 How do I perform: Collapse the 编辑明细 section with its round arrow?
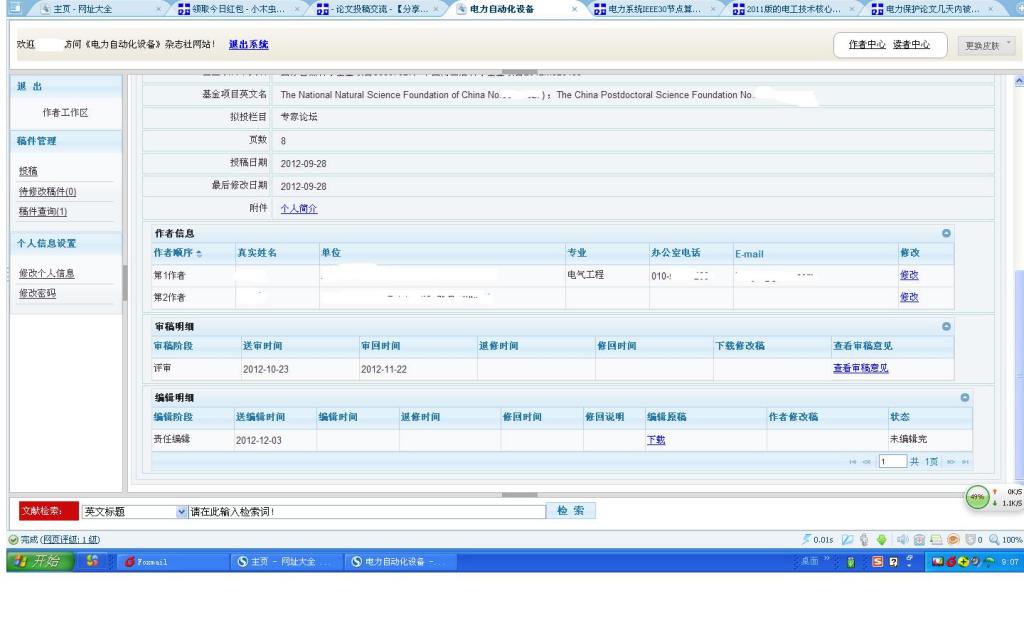965,398
